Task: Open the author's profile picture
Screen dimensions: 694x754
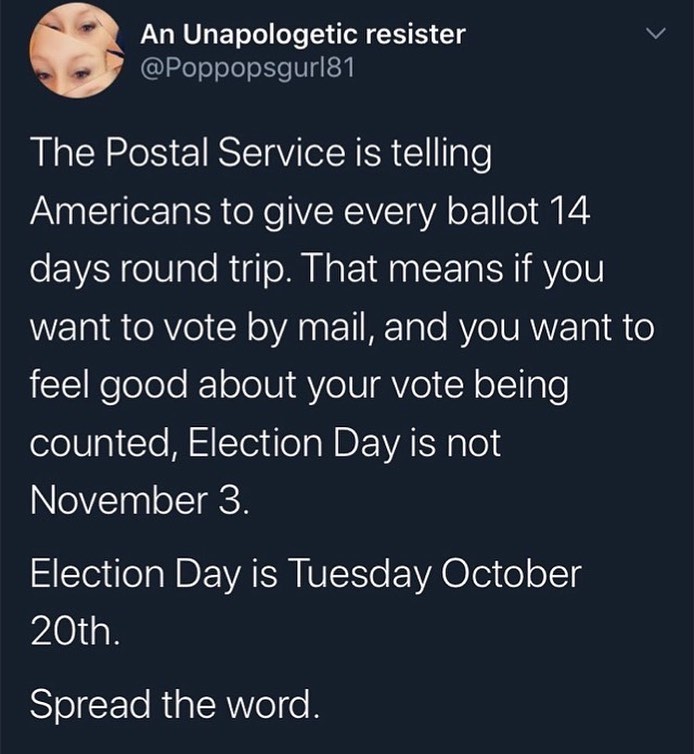Action: (x=76, y=50)
